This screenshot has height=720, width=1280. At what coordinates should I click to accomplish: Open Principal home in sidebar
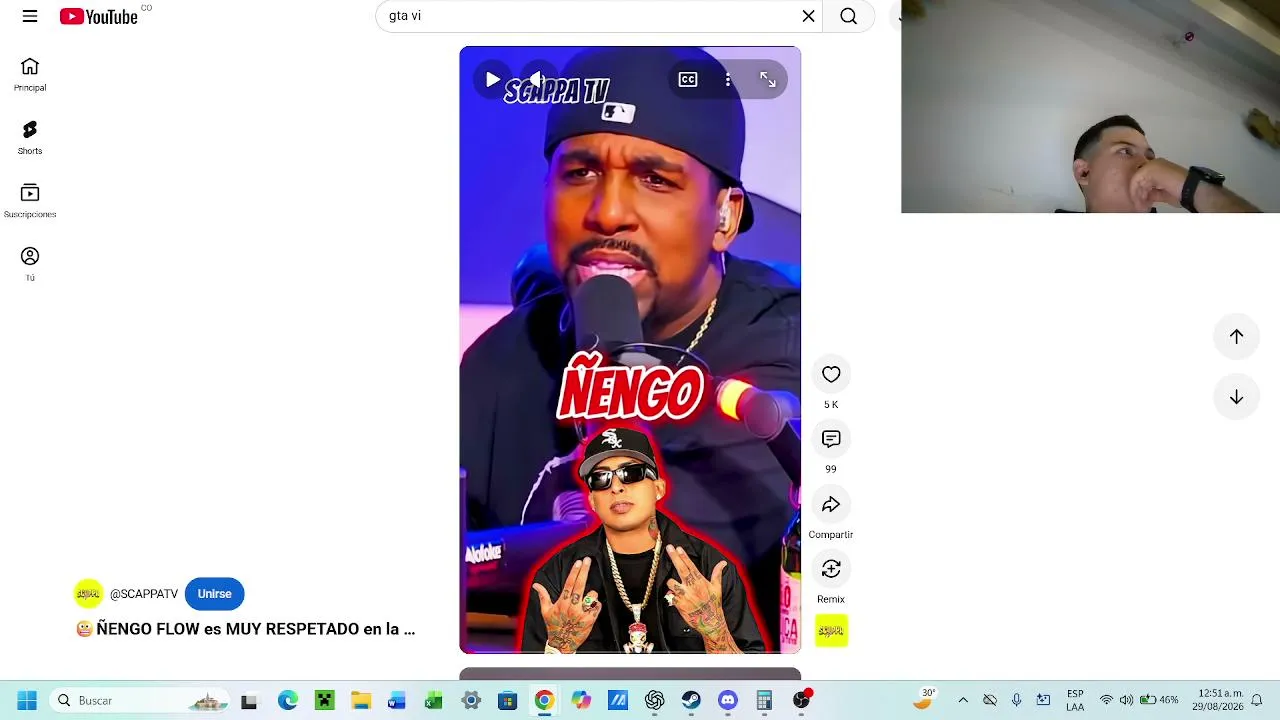(x=30, y=75)
